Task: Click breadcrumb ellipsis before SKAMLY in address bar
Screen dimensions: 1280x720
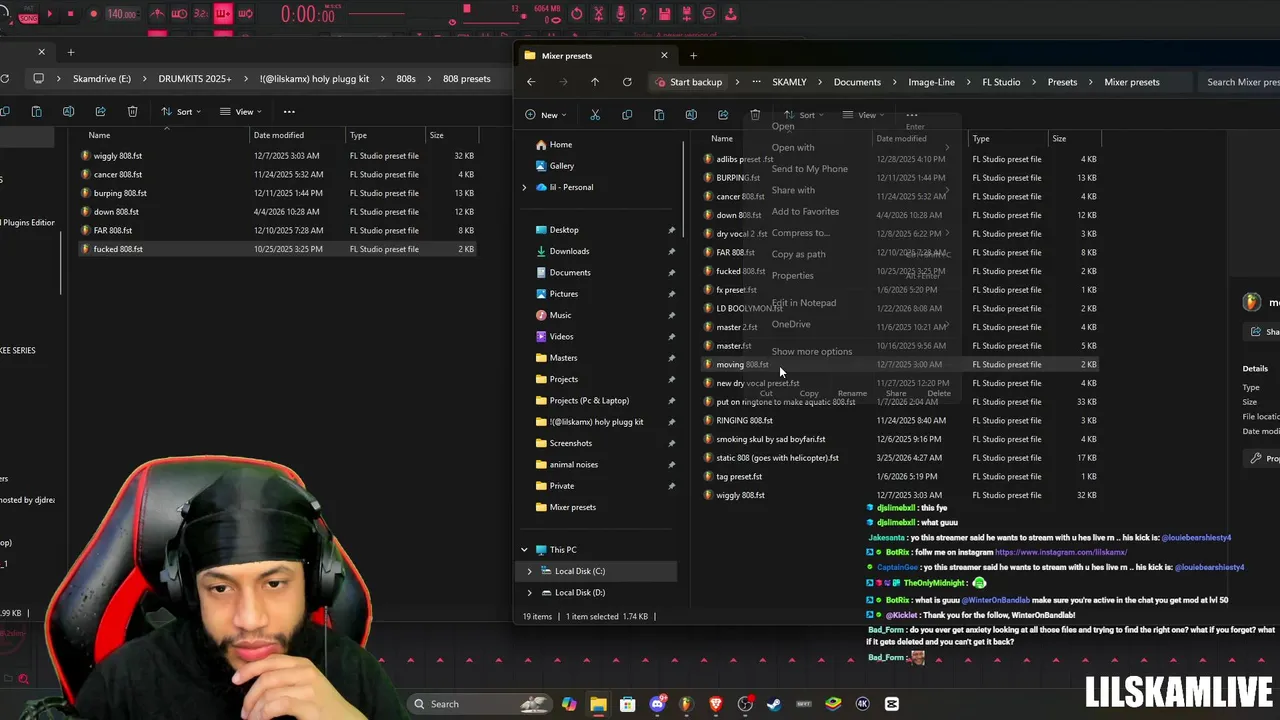Action: click(757, 82)
